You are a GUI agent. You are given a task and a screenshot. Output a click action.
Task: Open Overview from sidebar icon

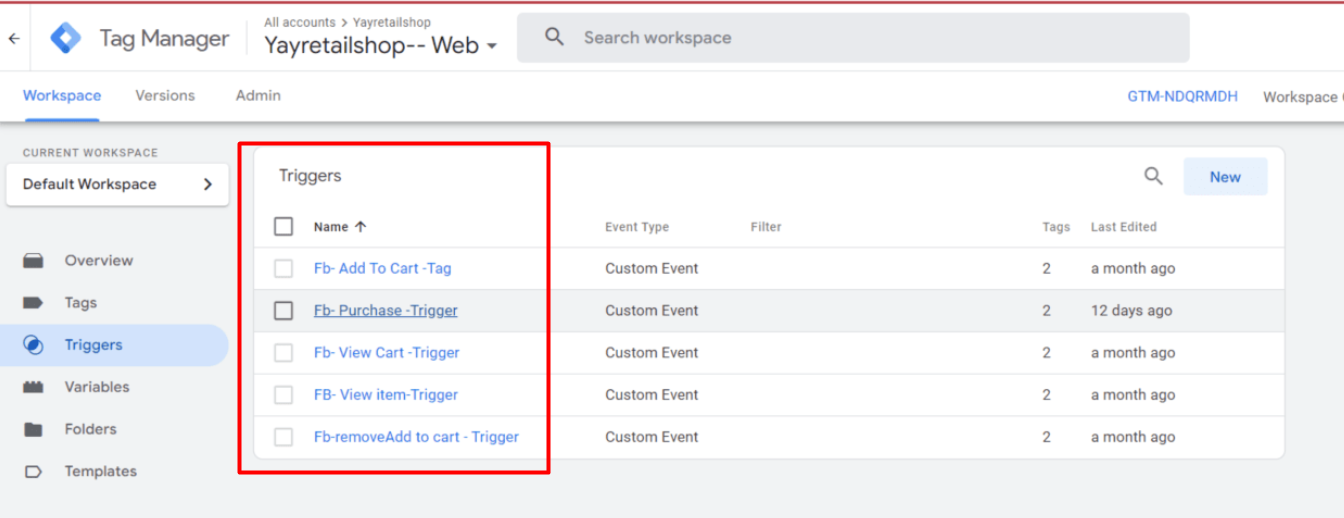point(33,261)
